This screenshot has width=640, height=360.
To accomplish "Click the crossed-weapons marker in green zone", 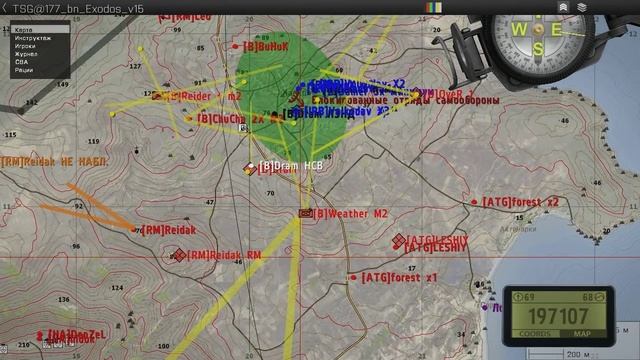I will click(296, 98).
